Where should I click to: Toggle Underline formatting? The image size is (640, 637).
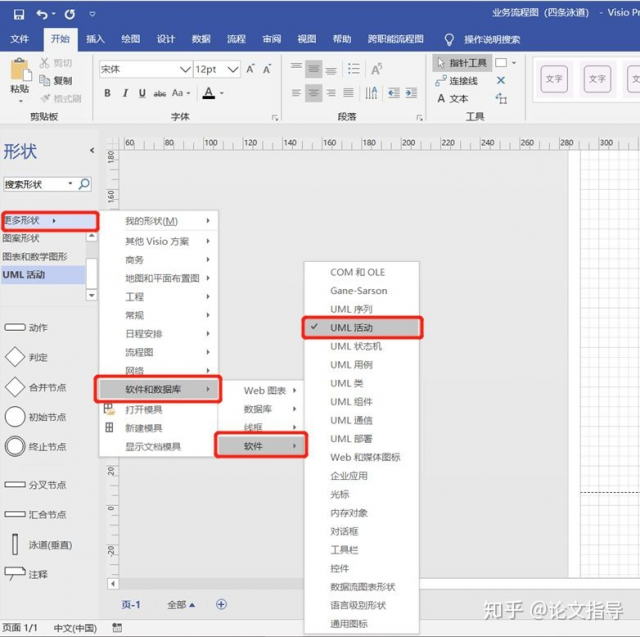coord(142,93)
